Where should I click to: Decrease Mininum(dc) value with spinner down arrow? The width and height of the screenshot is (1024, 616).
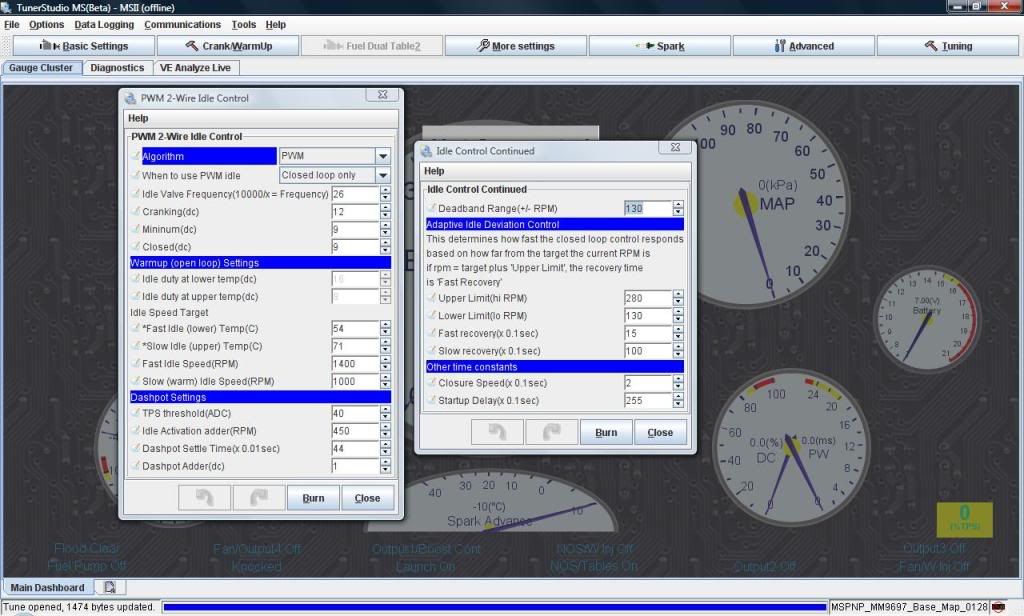385,233
